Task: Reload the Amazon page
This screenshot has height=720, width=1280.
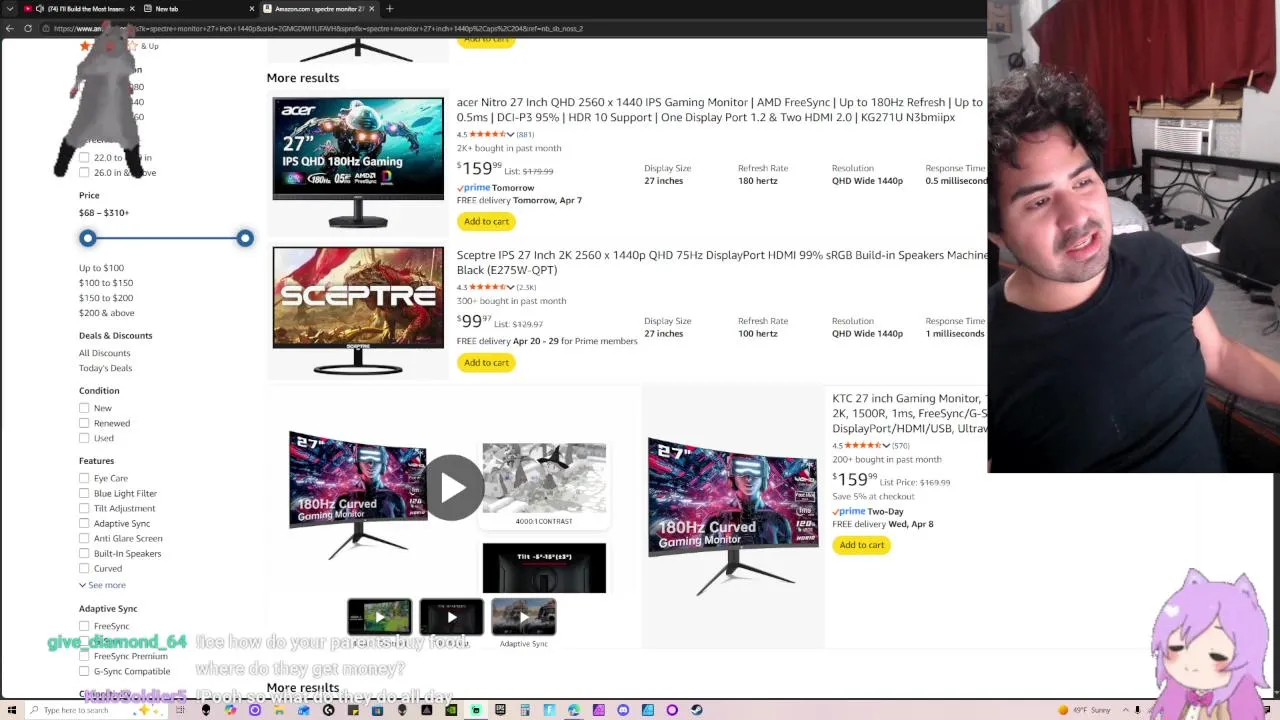Action: tap(28, 28)
